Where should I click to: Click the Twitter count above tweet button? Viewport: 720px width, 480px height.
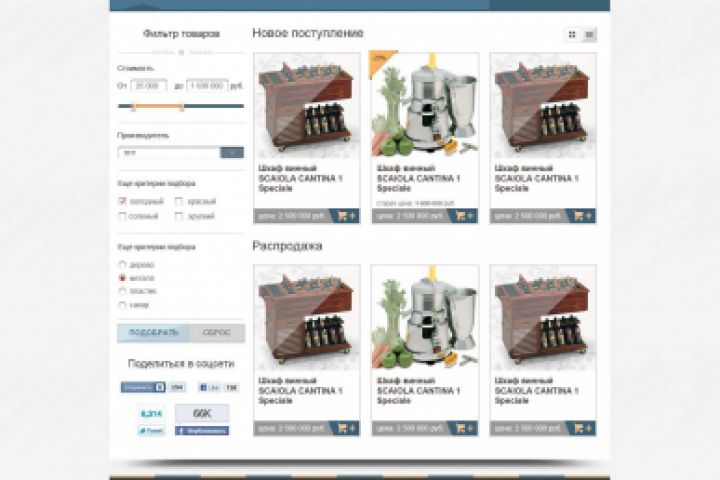point(152,414)
